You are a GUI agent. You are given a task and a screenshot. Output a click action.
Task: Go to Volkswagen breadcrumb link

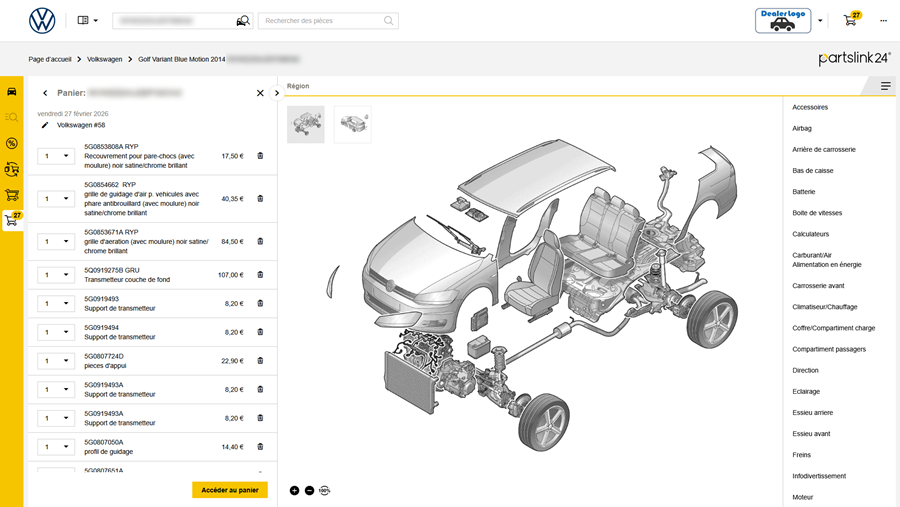tap(104, 59)
